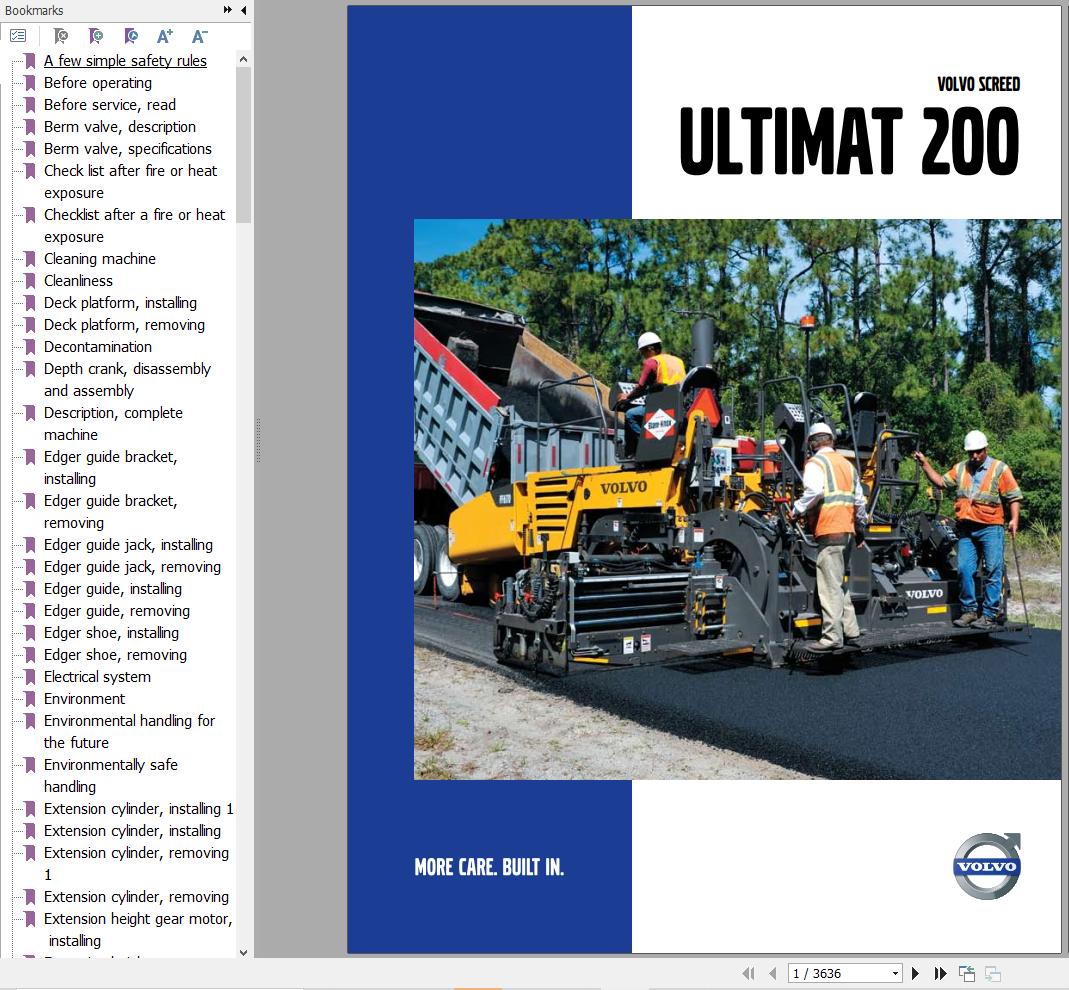Select 'Edger guide bracket, removing' bookmark
Screen dimensions: 1069x990
(x=110, y=511)
